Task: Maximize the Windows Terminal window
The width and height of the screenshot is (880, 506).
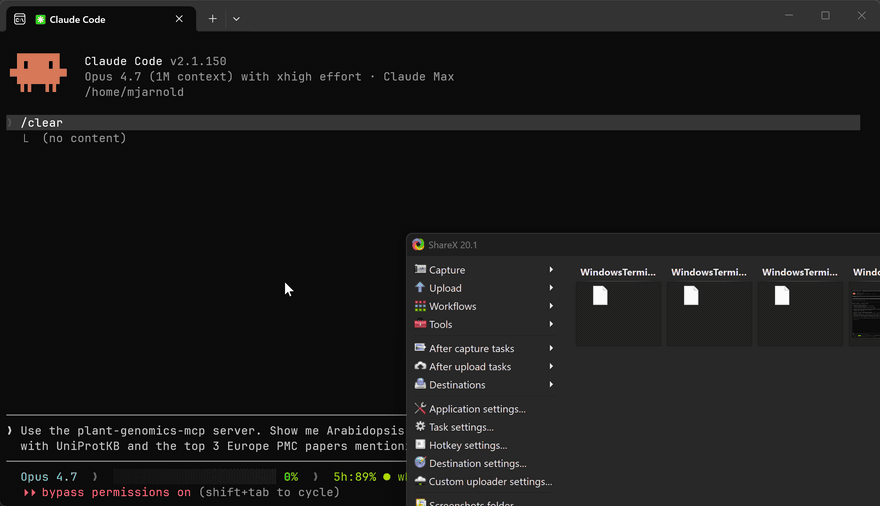Action: (825, 16)
